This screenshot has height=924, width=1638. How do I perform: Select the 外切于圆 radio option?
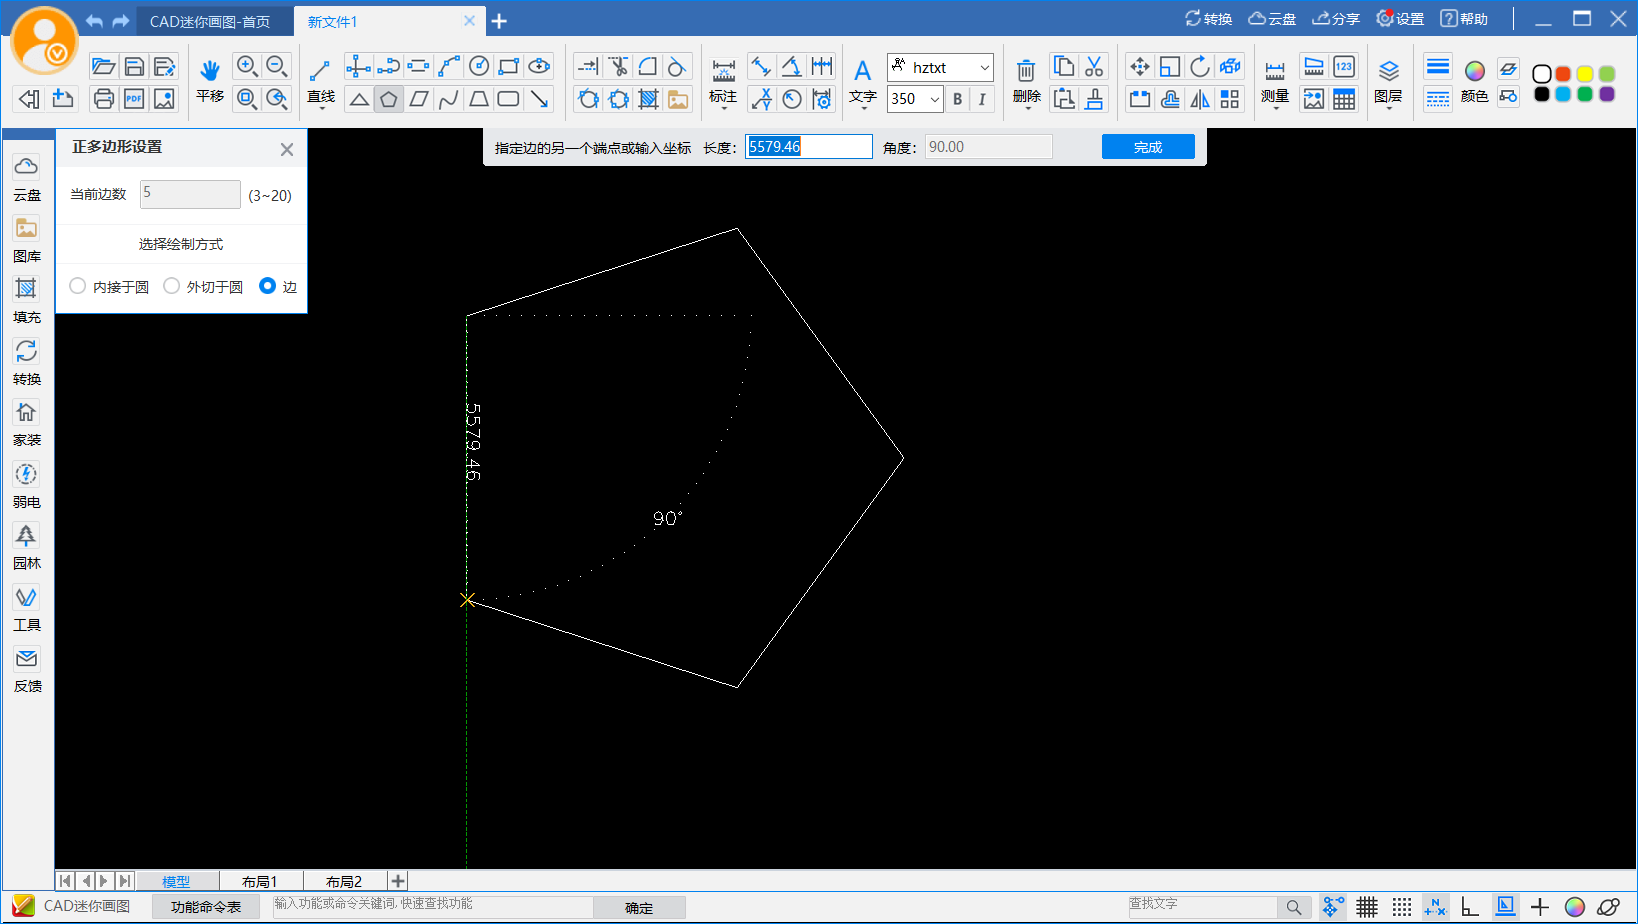(x=172, y=286)
